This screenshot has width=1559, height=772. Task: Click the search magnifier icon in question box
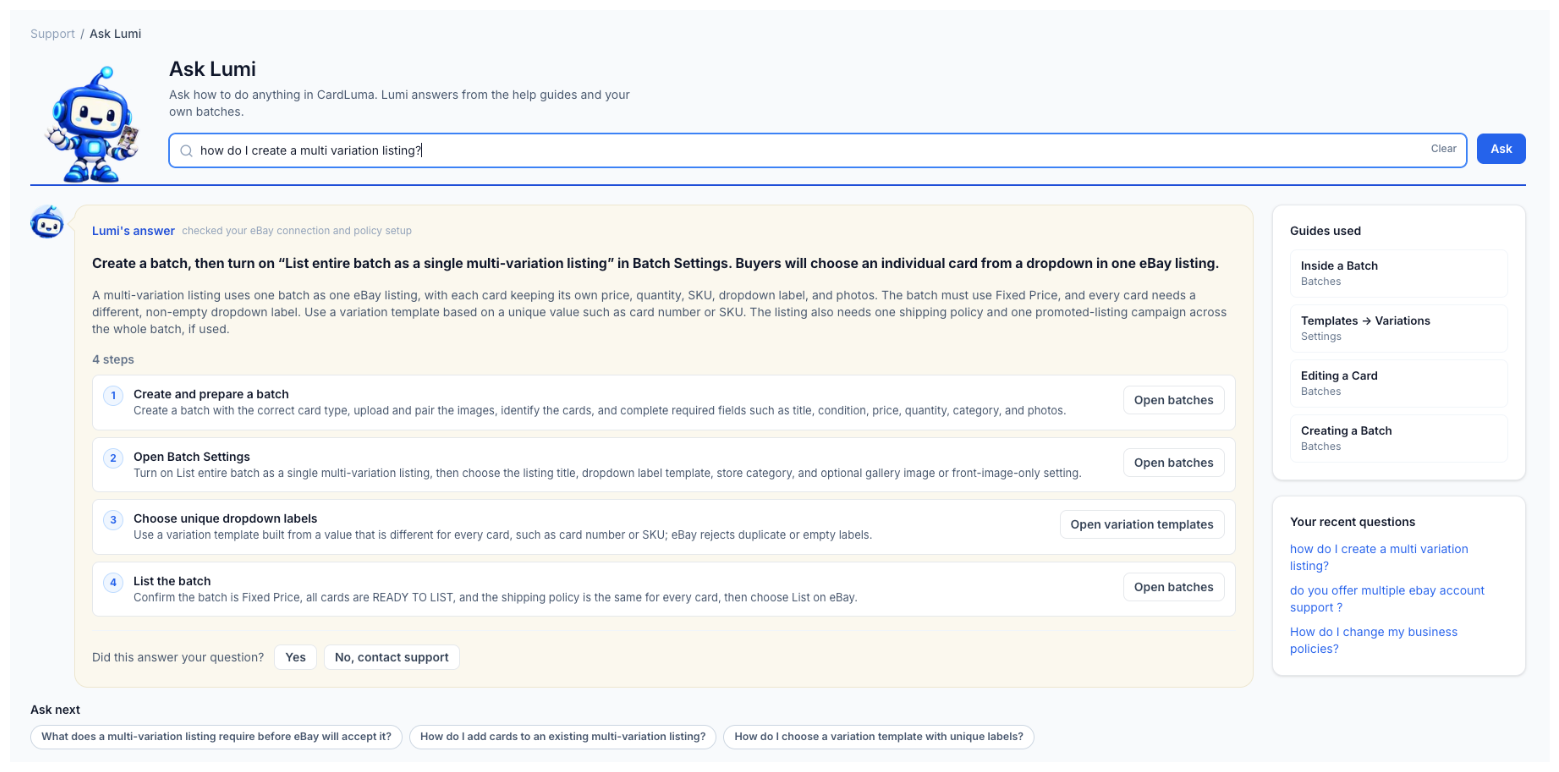[186, 150]
